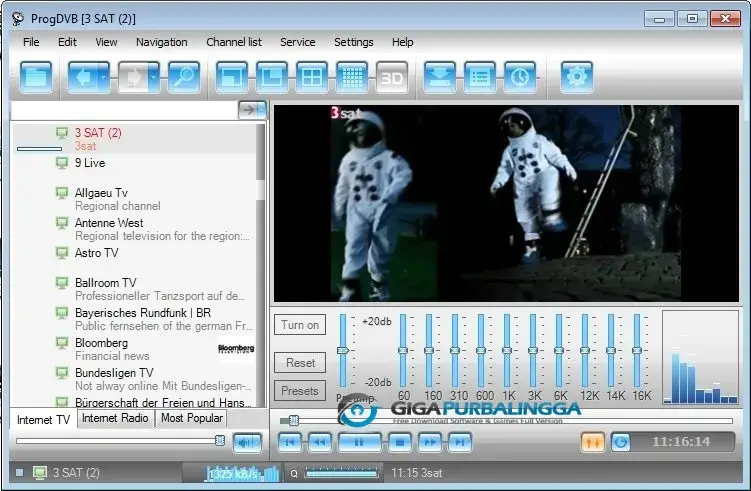The width and height of the screenshot is (751, 491).
Task: Go back with the left arrow toolbar button
Action: 82,77
